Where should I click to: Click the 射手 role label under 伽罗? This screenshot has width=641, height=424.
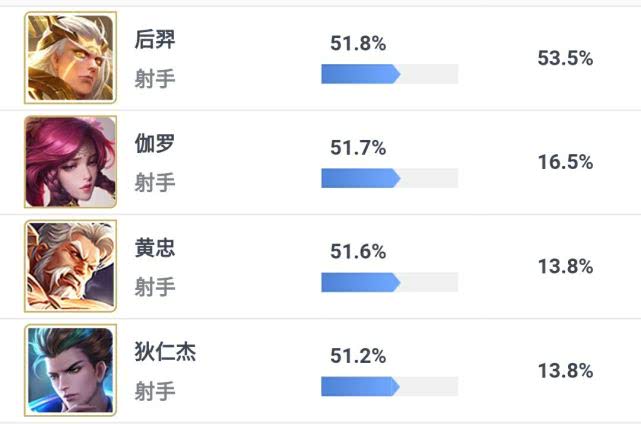pyautogui.click(x=155, y=182)
